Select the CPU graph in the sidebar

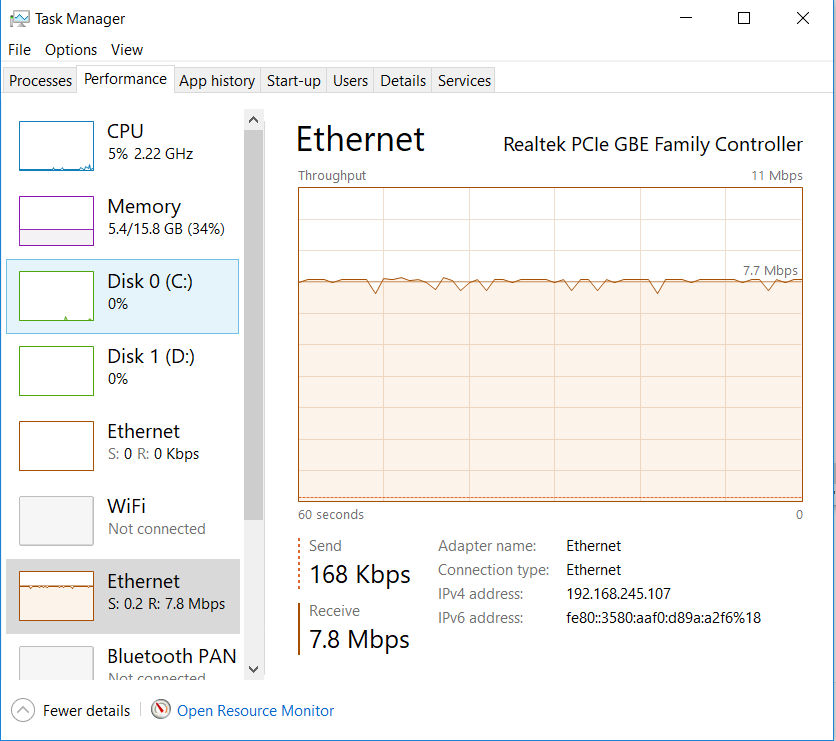click(x=56, y=145)
